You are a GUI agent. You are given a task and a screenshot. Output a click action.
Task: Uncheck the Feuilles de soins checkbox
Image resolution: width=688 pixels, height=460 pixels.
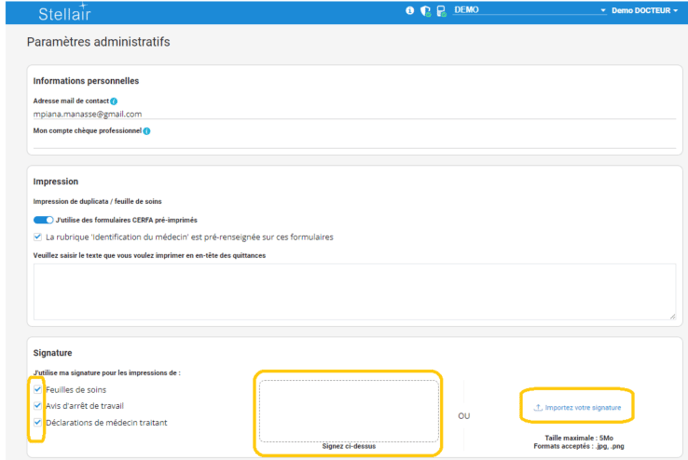[x=37, y=389]
